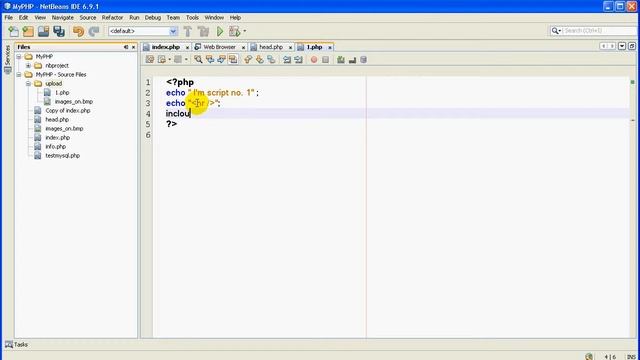Image resolution: width=640 pixels, height=360 pixels.
Task: Run the project with green play icon
Action: point(220,31)
